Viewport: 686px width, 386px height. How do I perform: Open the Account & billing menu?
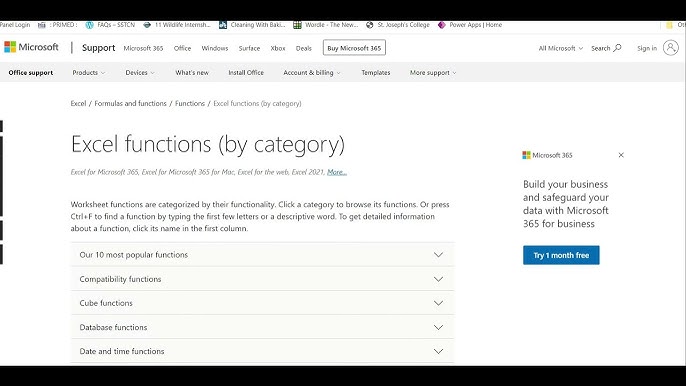pos(312,73)
